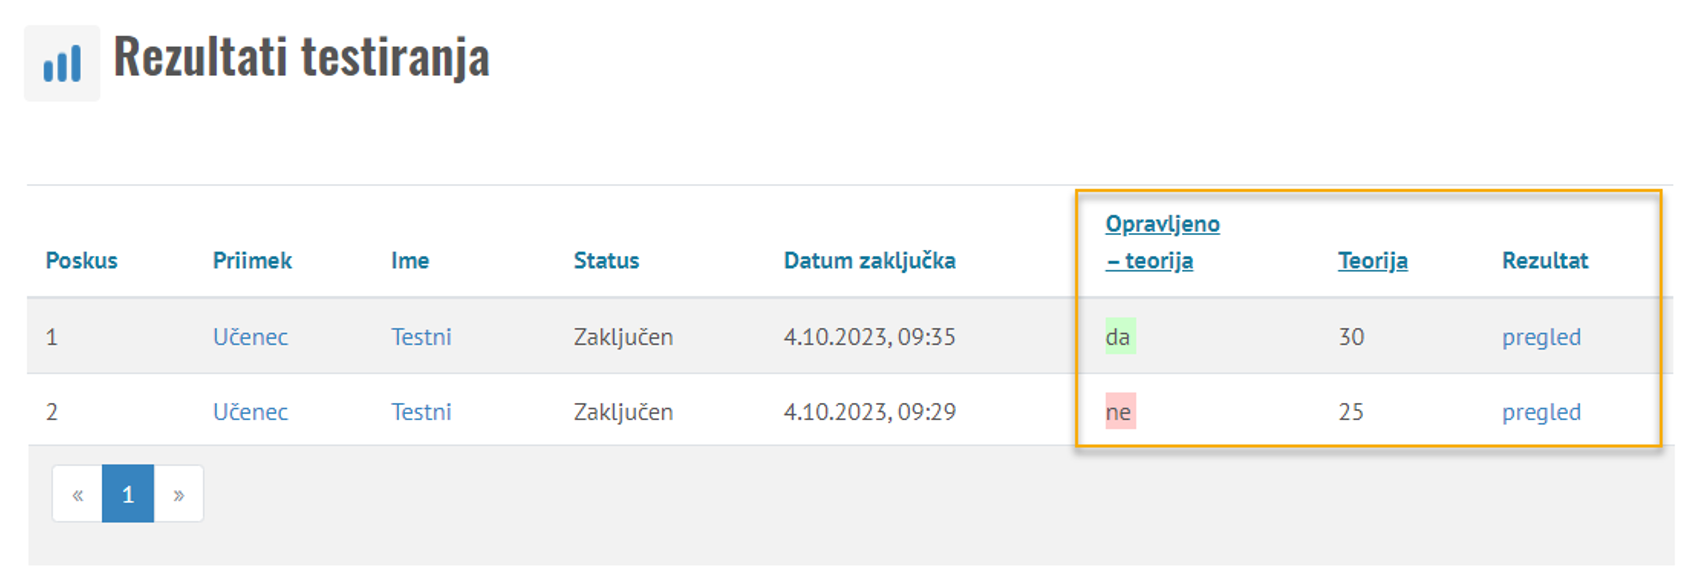
Task: Click the Poskus column header
Action: [x=81, y=261]
